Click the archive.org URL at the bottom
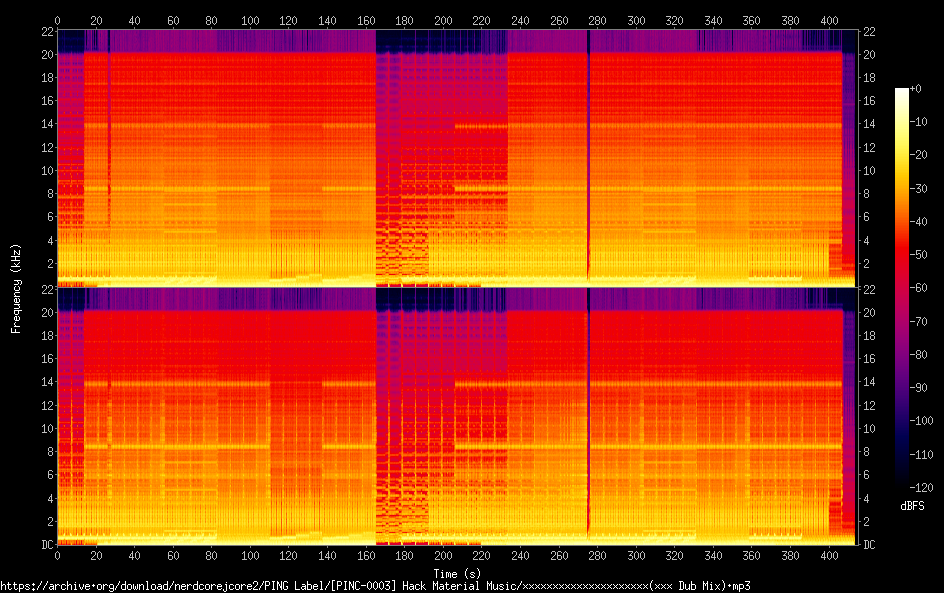 375,585
